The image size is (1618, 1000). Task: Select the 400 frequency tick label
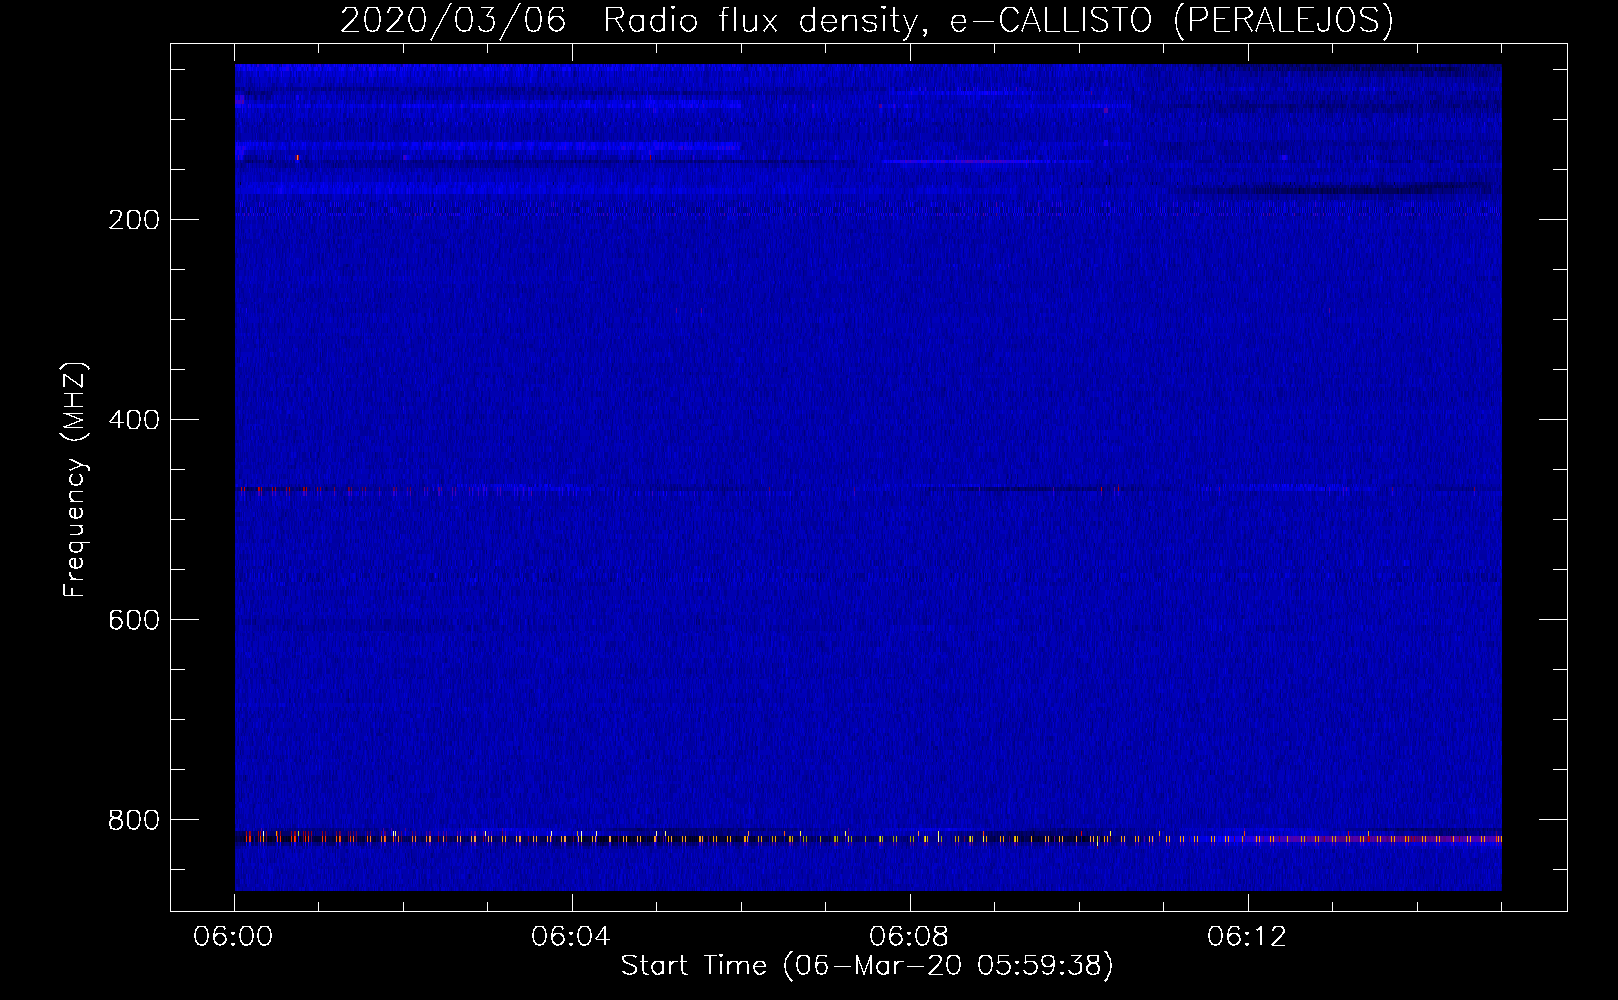click(x=133, y=420)
